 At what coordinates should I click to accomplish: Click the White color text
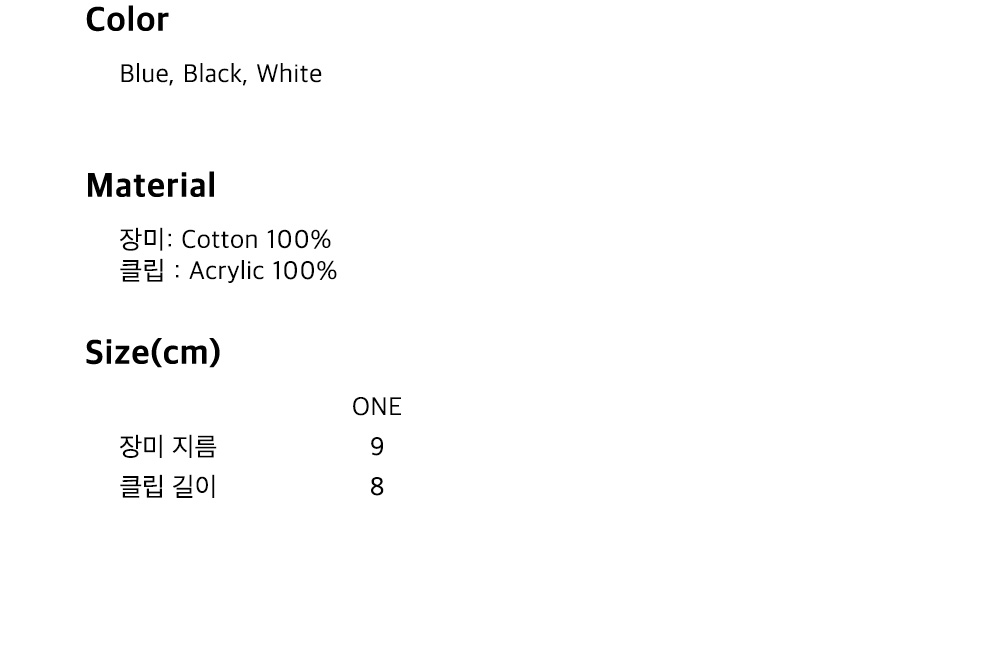point(289,74)
